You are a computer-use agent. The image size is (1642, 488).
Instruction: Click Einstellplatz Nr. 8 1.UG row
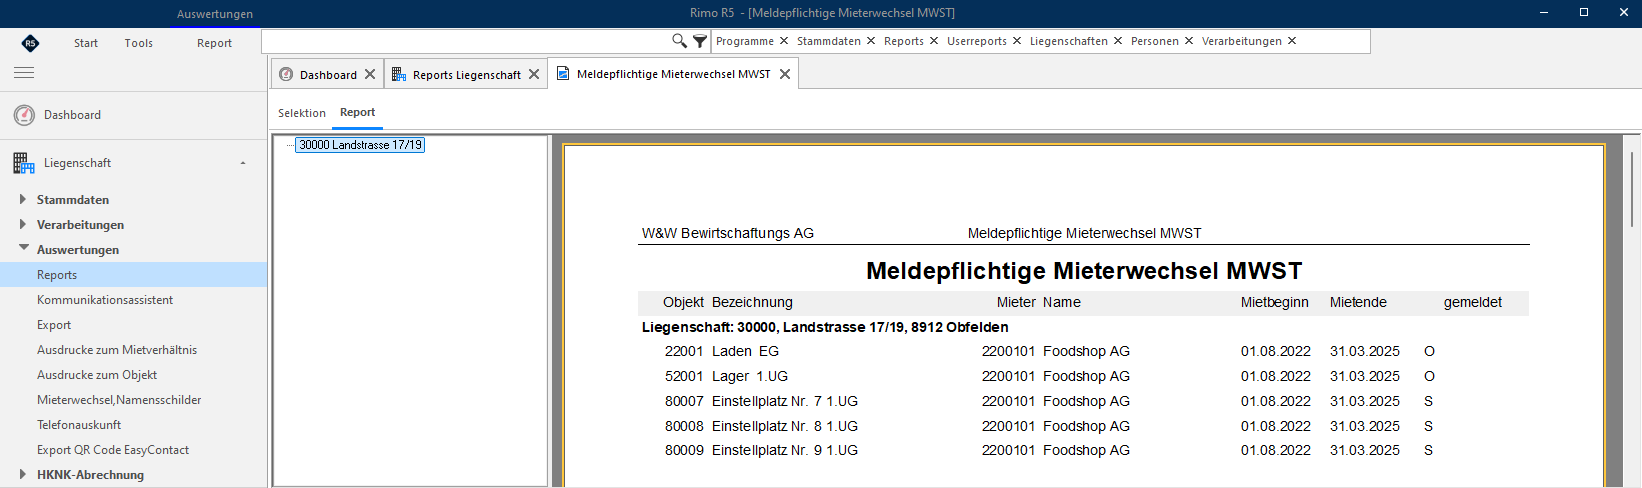click(x=1083, y=426)
